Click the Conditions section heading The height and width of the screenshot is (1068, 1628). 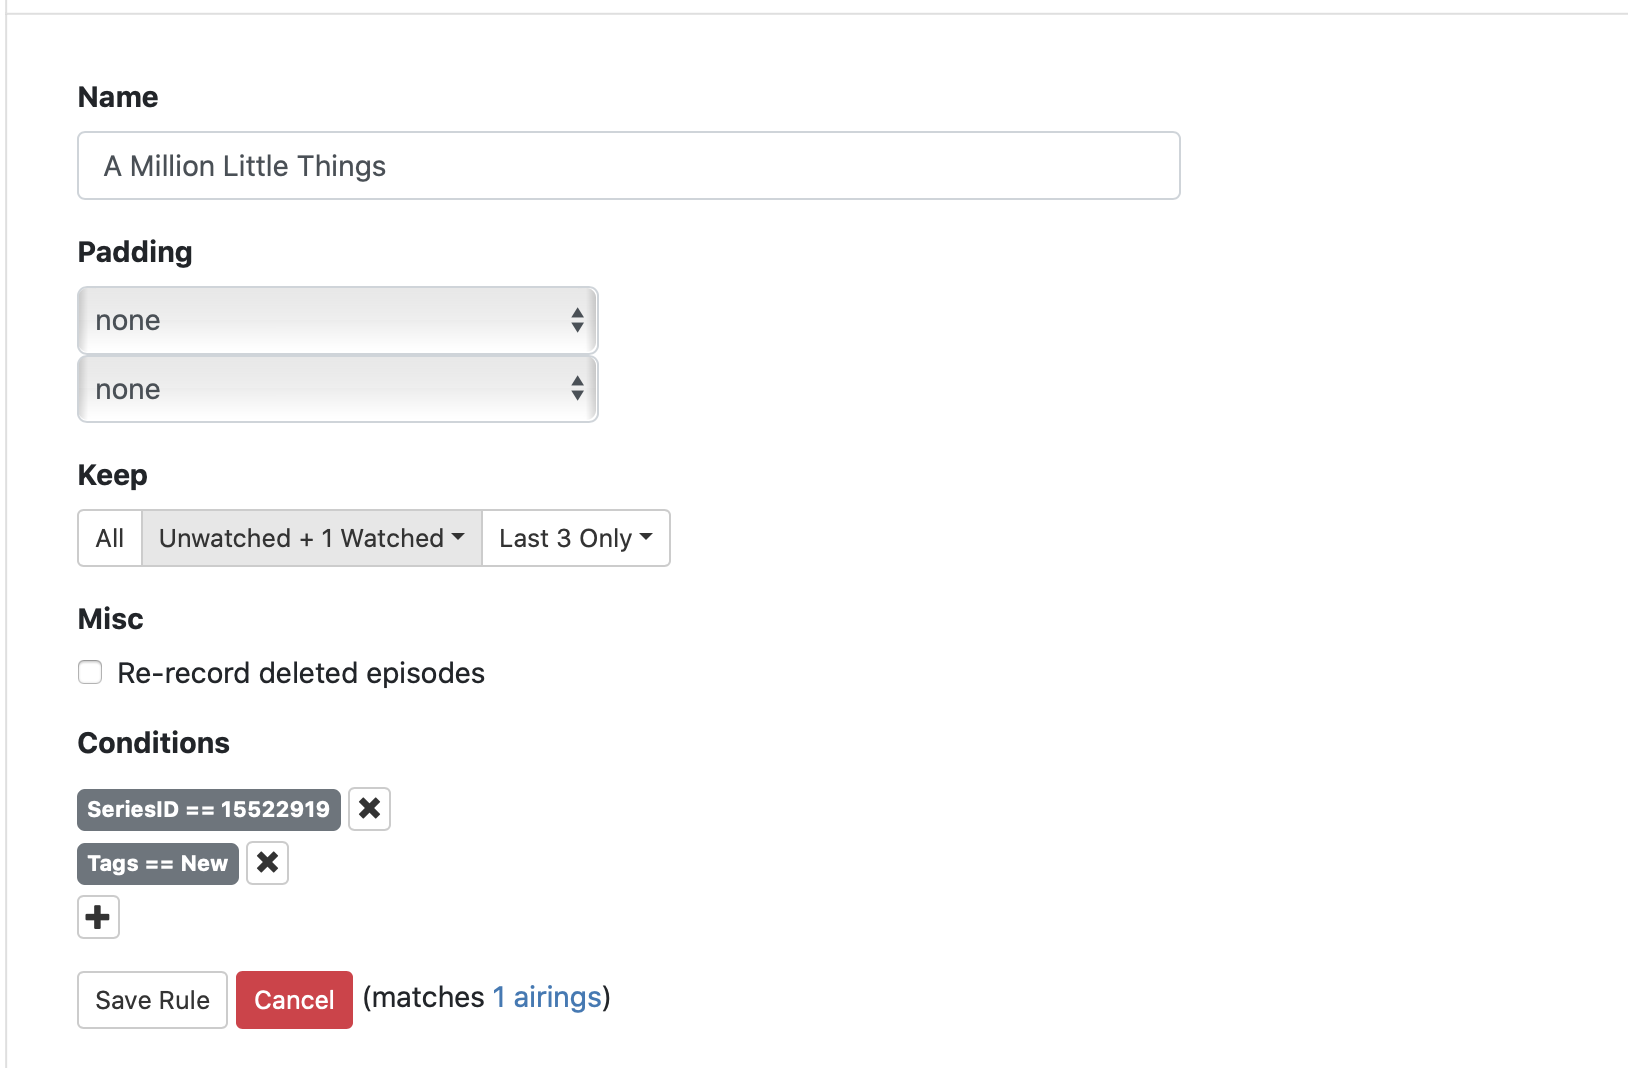154,743
